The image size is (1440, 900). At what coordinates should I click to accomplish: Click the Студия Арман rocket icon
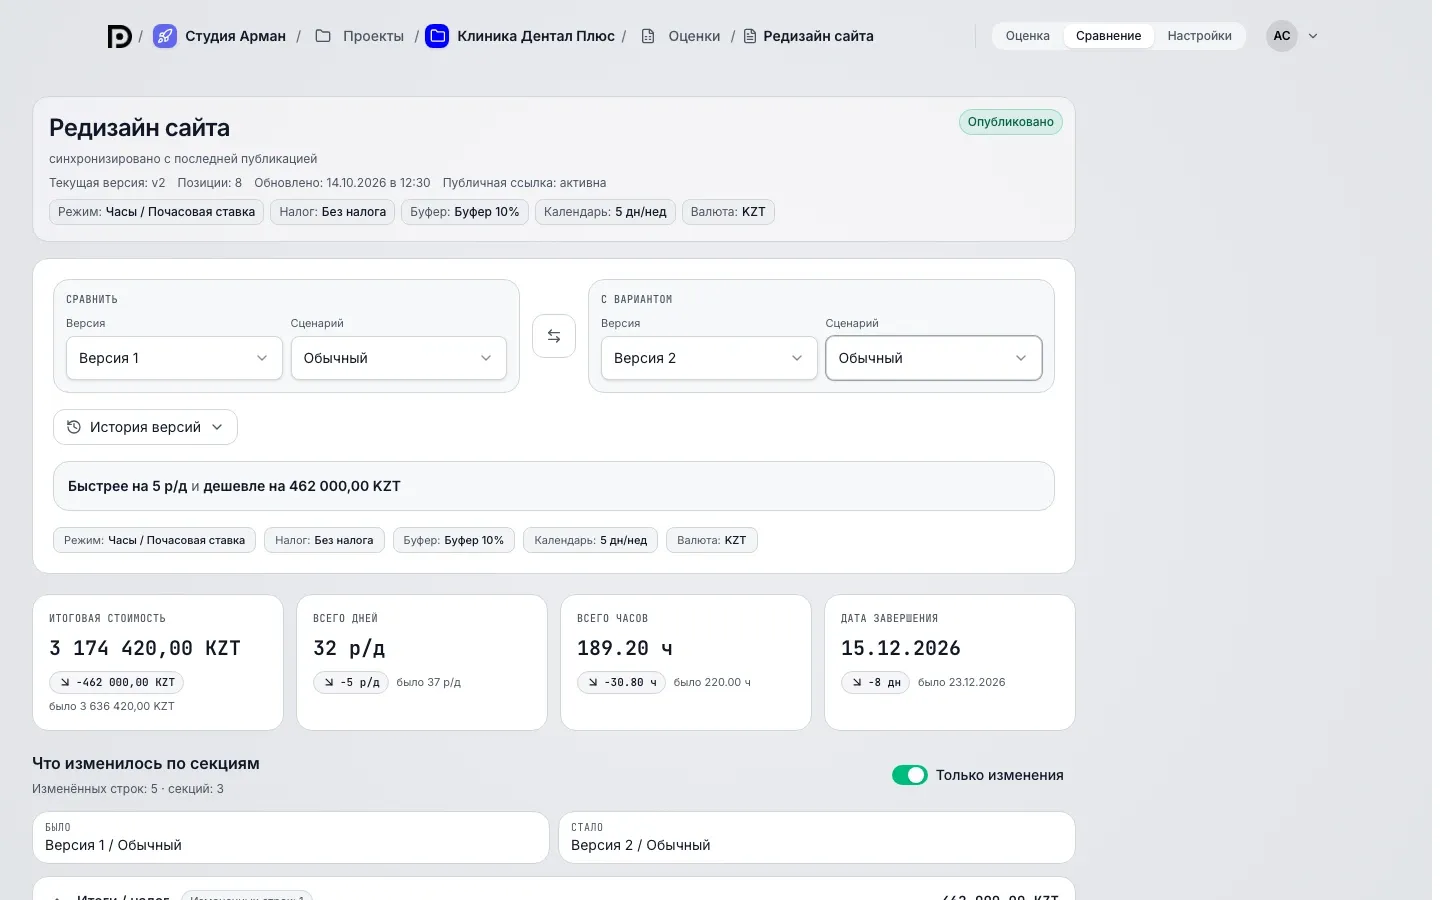[165, 36]
